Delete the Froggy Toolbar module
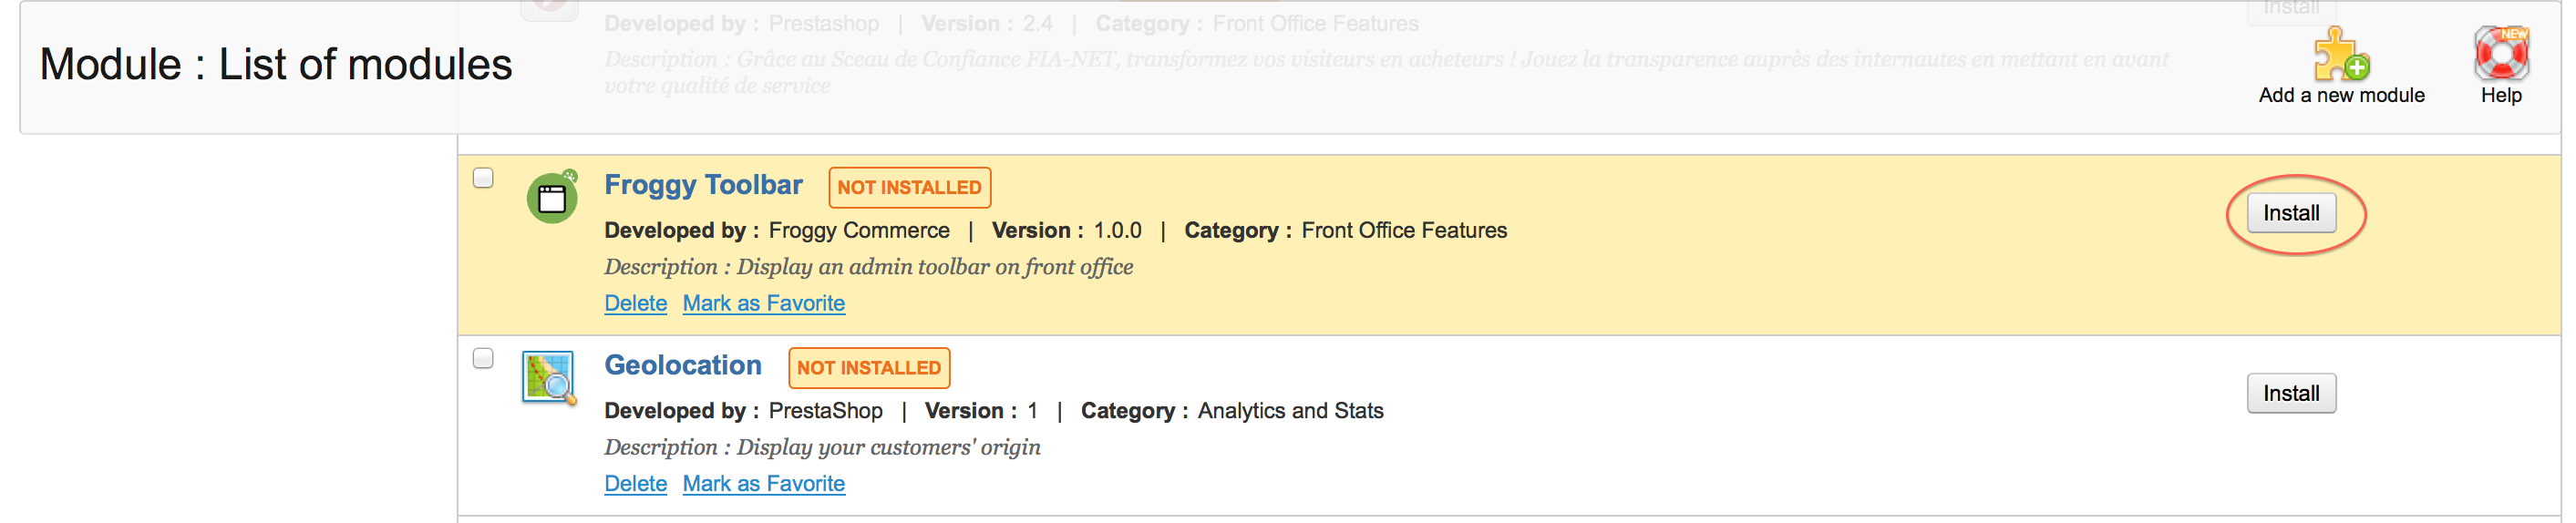 click(635, 303)
